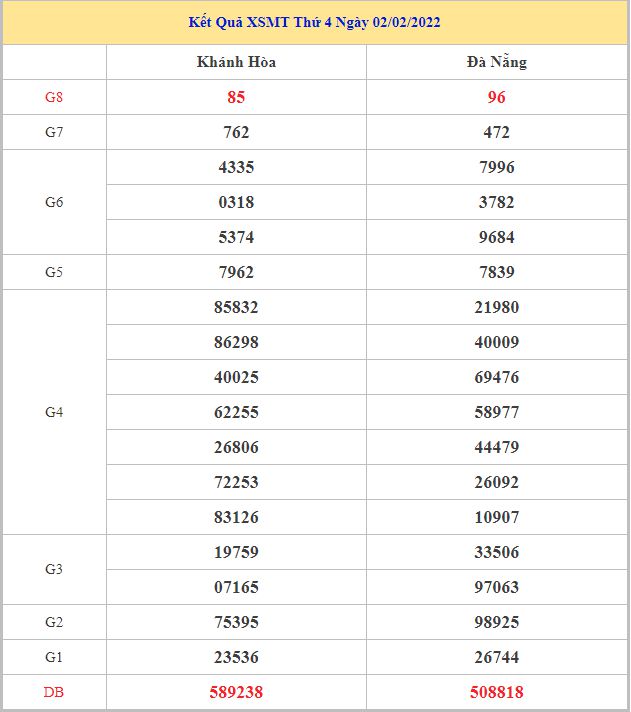This screenshot has height=712, width=631.
Task: Select the G6 row label
Action: click(x=54, y=202)
